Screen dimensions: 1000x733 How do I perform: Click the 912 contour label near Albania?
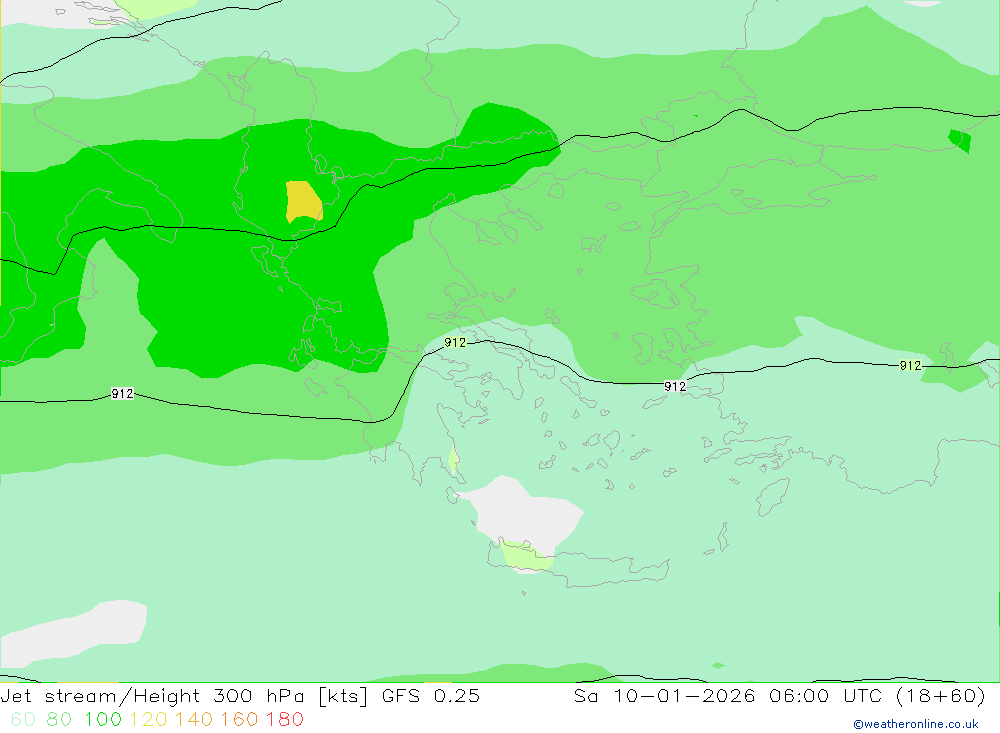tap(455, 343)
